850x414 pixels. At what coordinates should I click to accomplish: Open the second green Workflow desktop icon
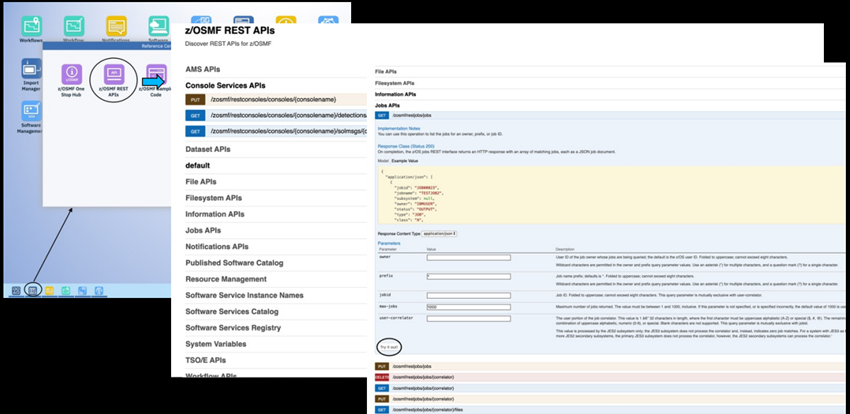point(74,27)
